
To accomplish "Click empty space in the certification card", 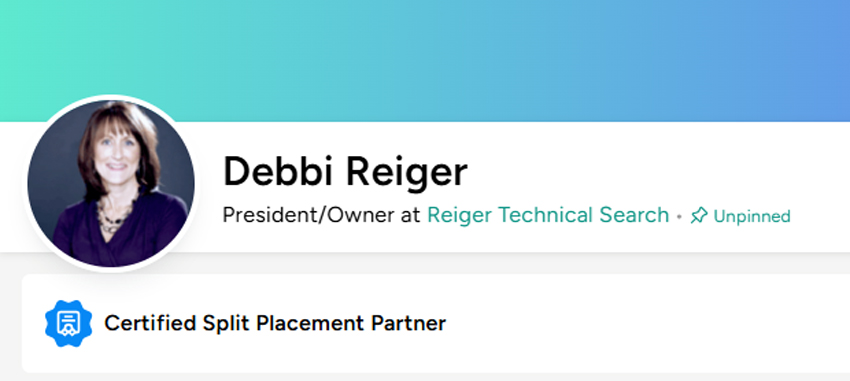I will [x=645, y=324].
